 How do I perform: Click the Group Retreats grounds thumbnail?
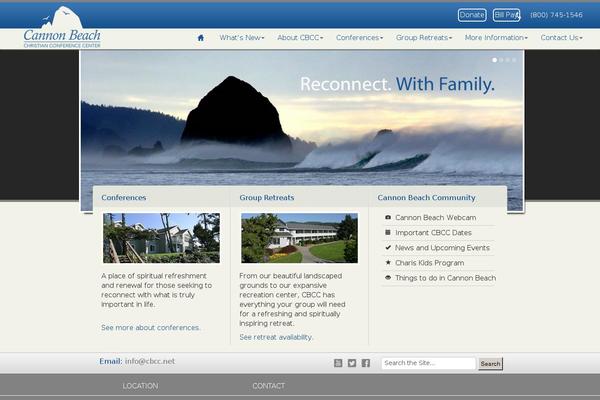click(300, 238)
